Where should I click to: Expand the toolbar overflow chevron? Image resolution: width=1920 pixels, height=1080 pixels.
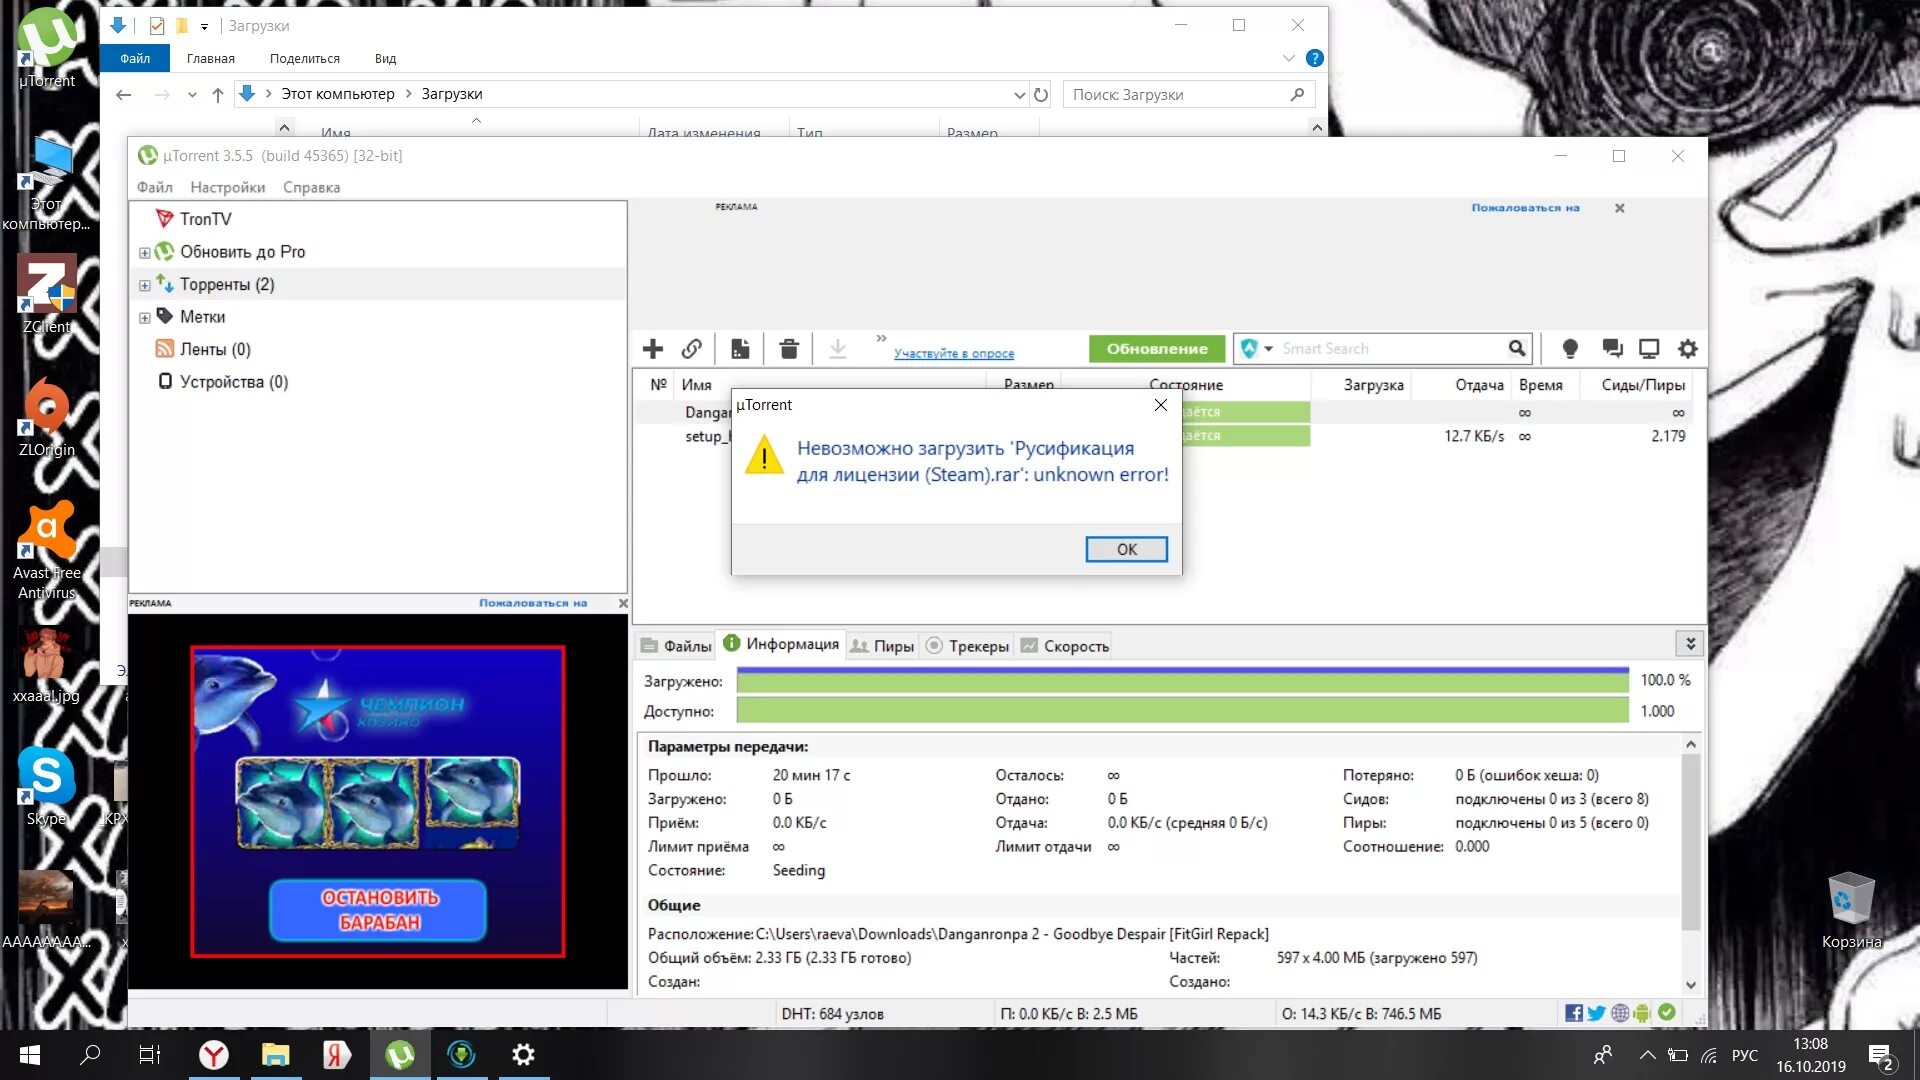tap(881, 339)
